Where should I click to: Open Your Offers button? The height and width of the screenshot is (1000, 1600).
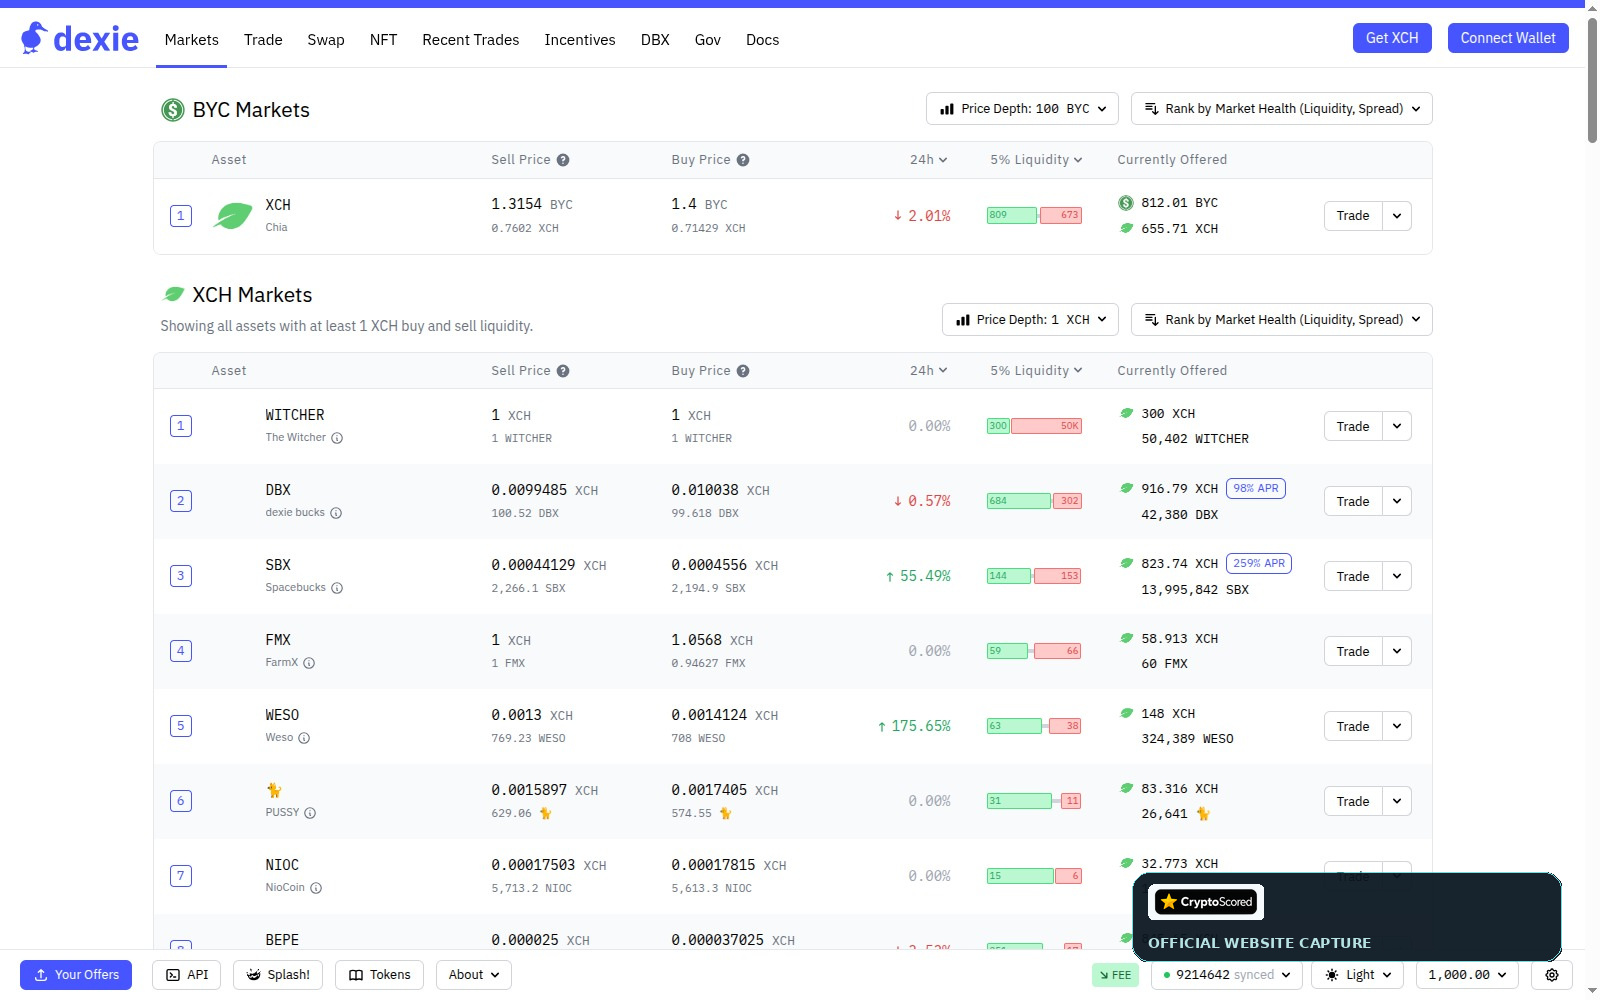click(x=76, y=975)
